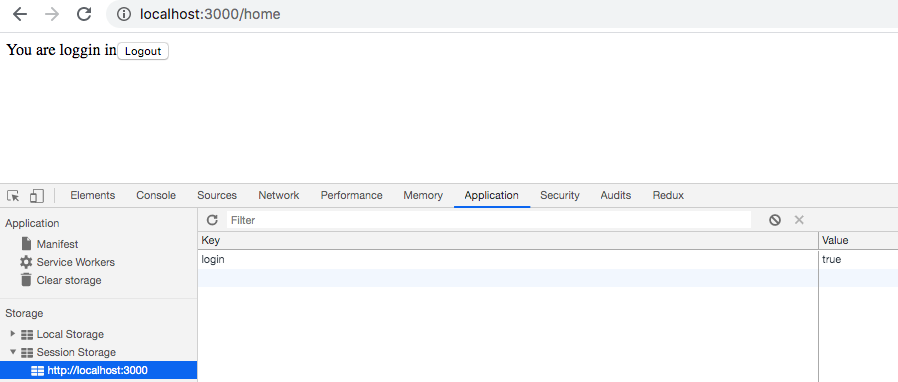Viewport: 898px width, 382px height.
Task: Click the Application section heading
Action: pos(32,223)
